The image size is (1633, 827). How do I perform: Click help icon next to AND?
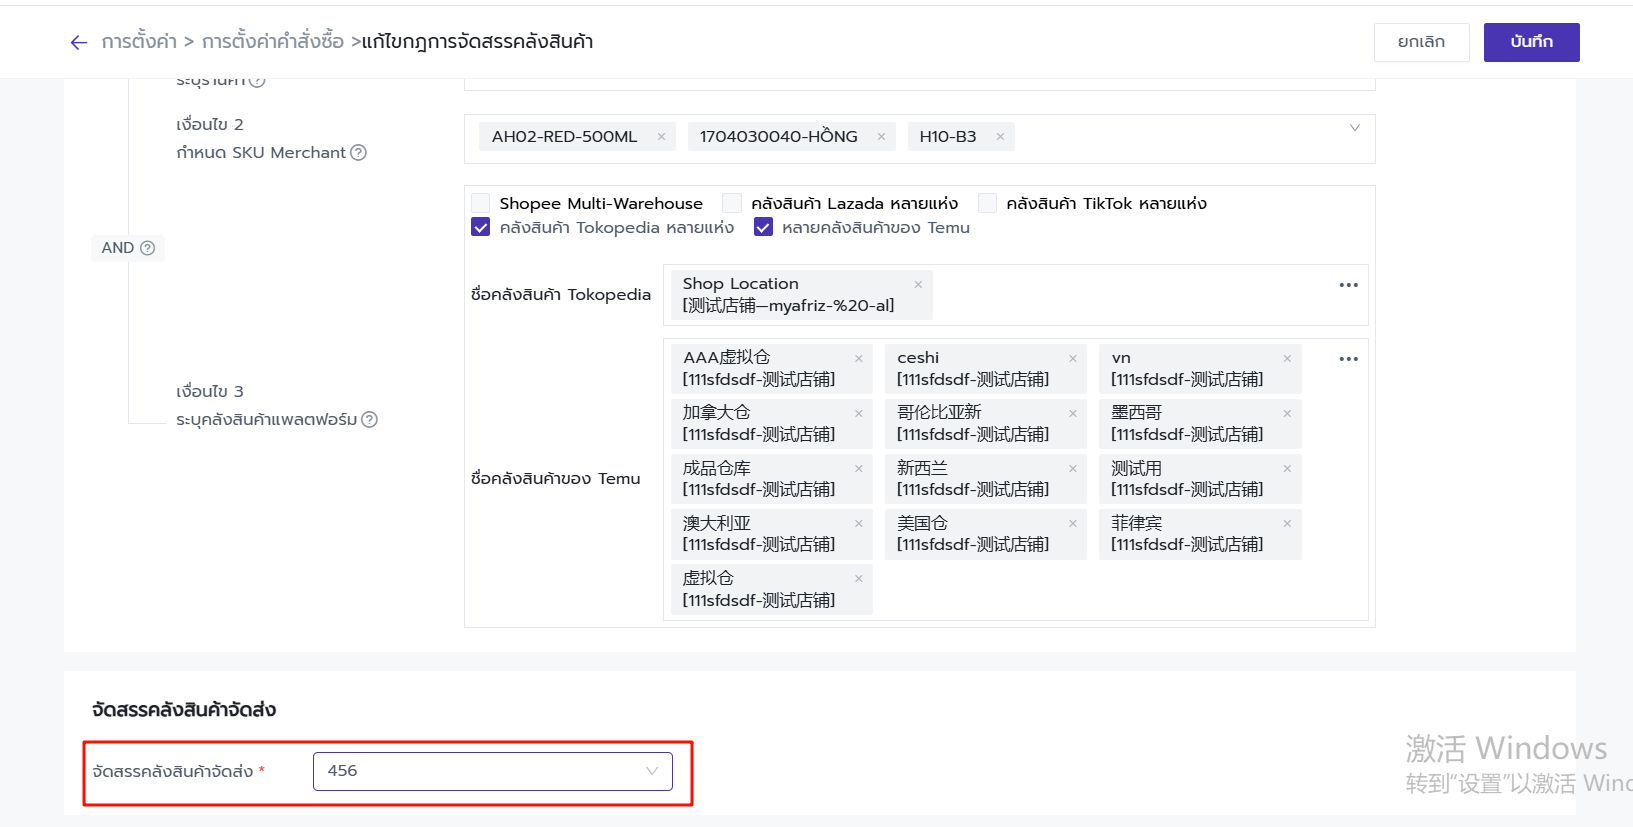click(148, 248)
